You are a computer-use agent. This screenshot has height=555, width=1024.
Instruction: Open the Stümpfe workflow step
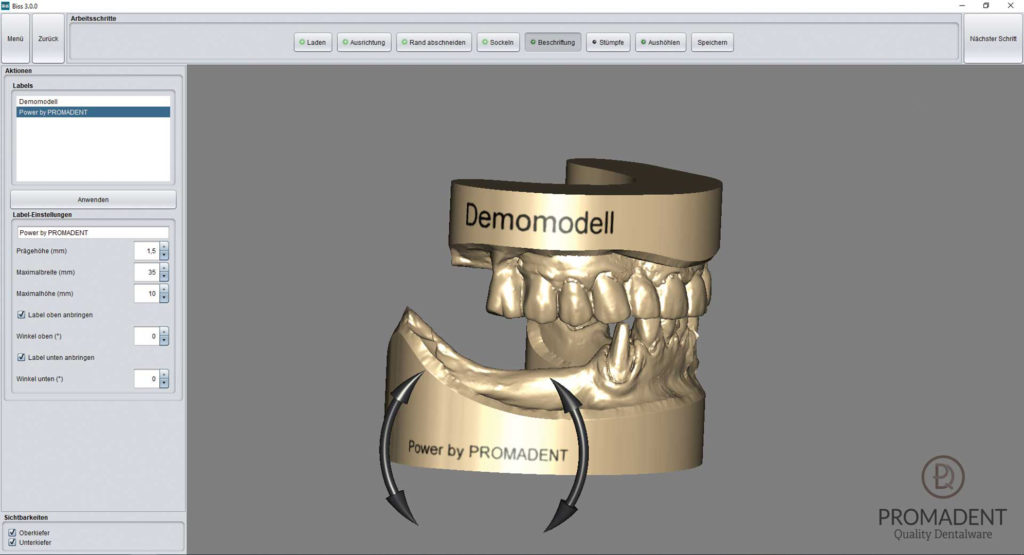[x=608, y=42]
